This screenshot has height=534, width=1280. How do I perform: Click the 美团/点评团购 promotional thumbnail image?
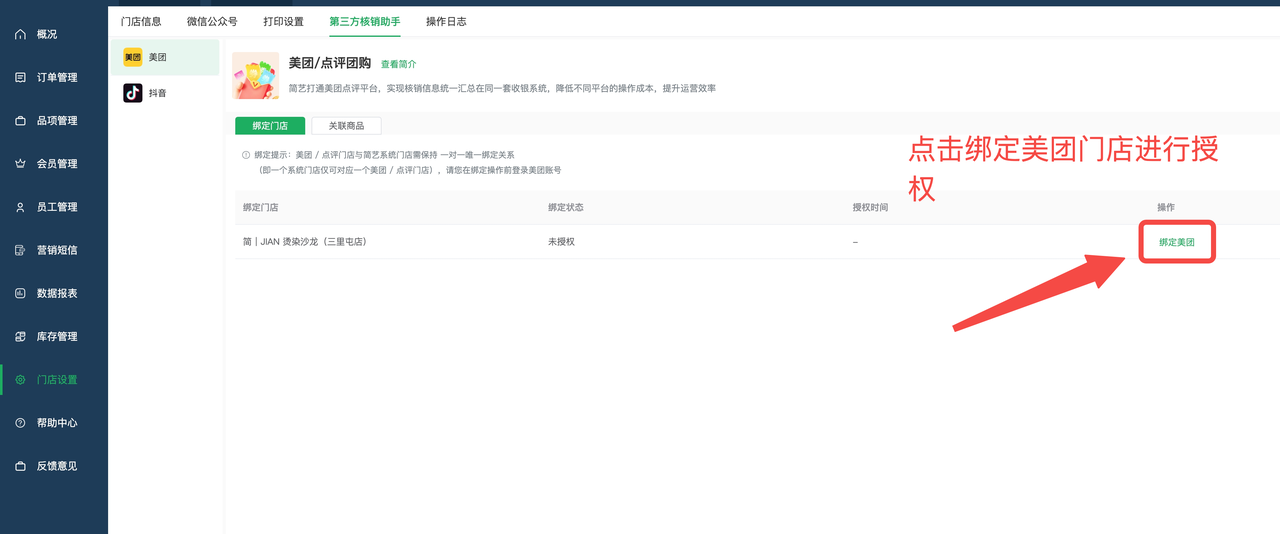(256, 76)
